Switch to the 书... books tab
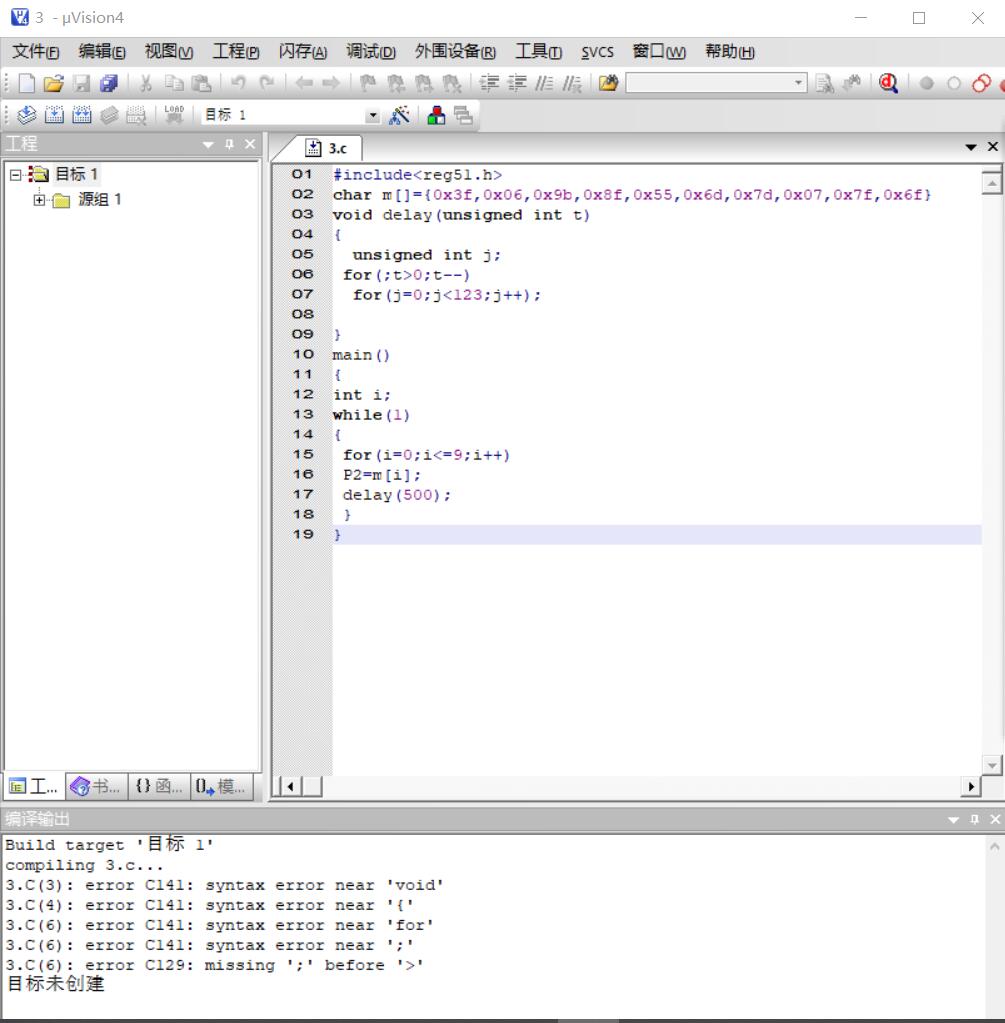This screenshot has width=1005, height=1023. (96, 786)
